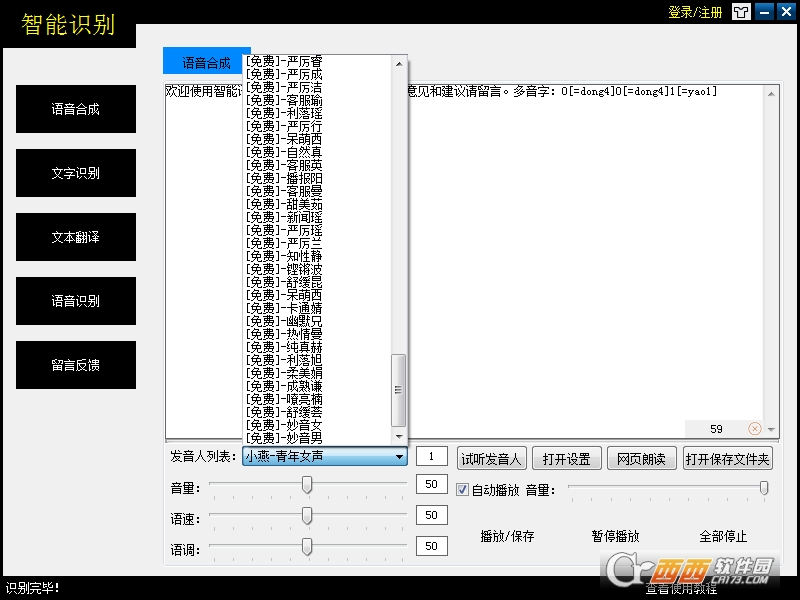Open the 登录/注册 link
Viewport: 800px width, 600px height.
(x=695, y=12)
